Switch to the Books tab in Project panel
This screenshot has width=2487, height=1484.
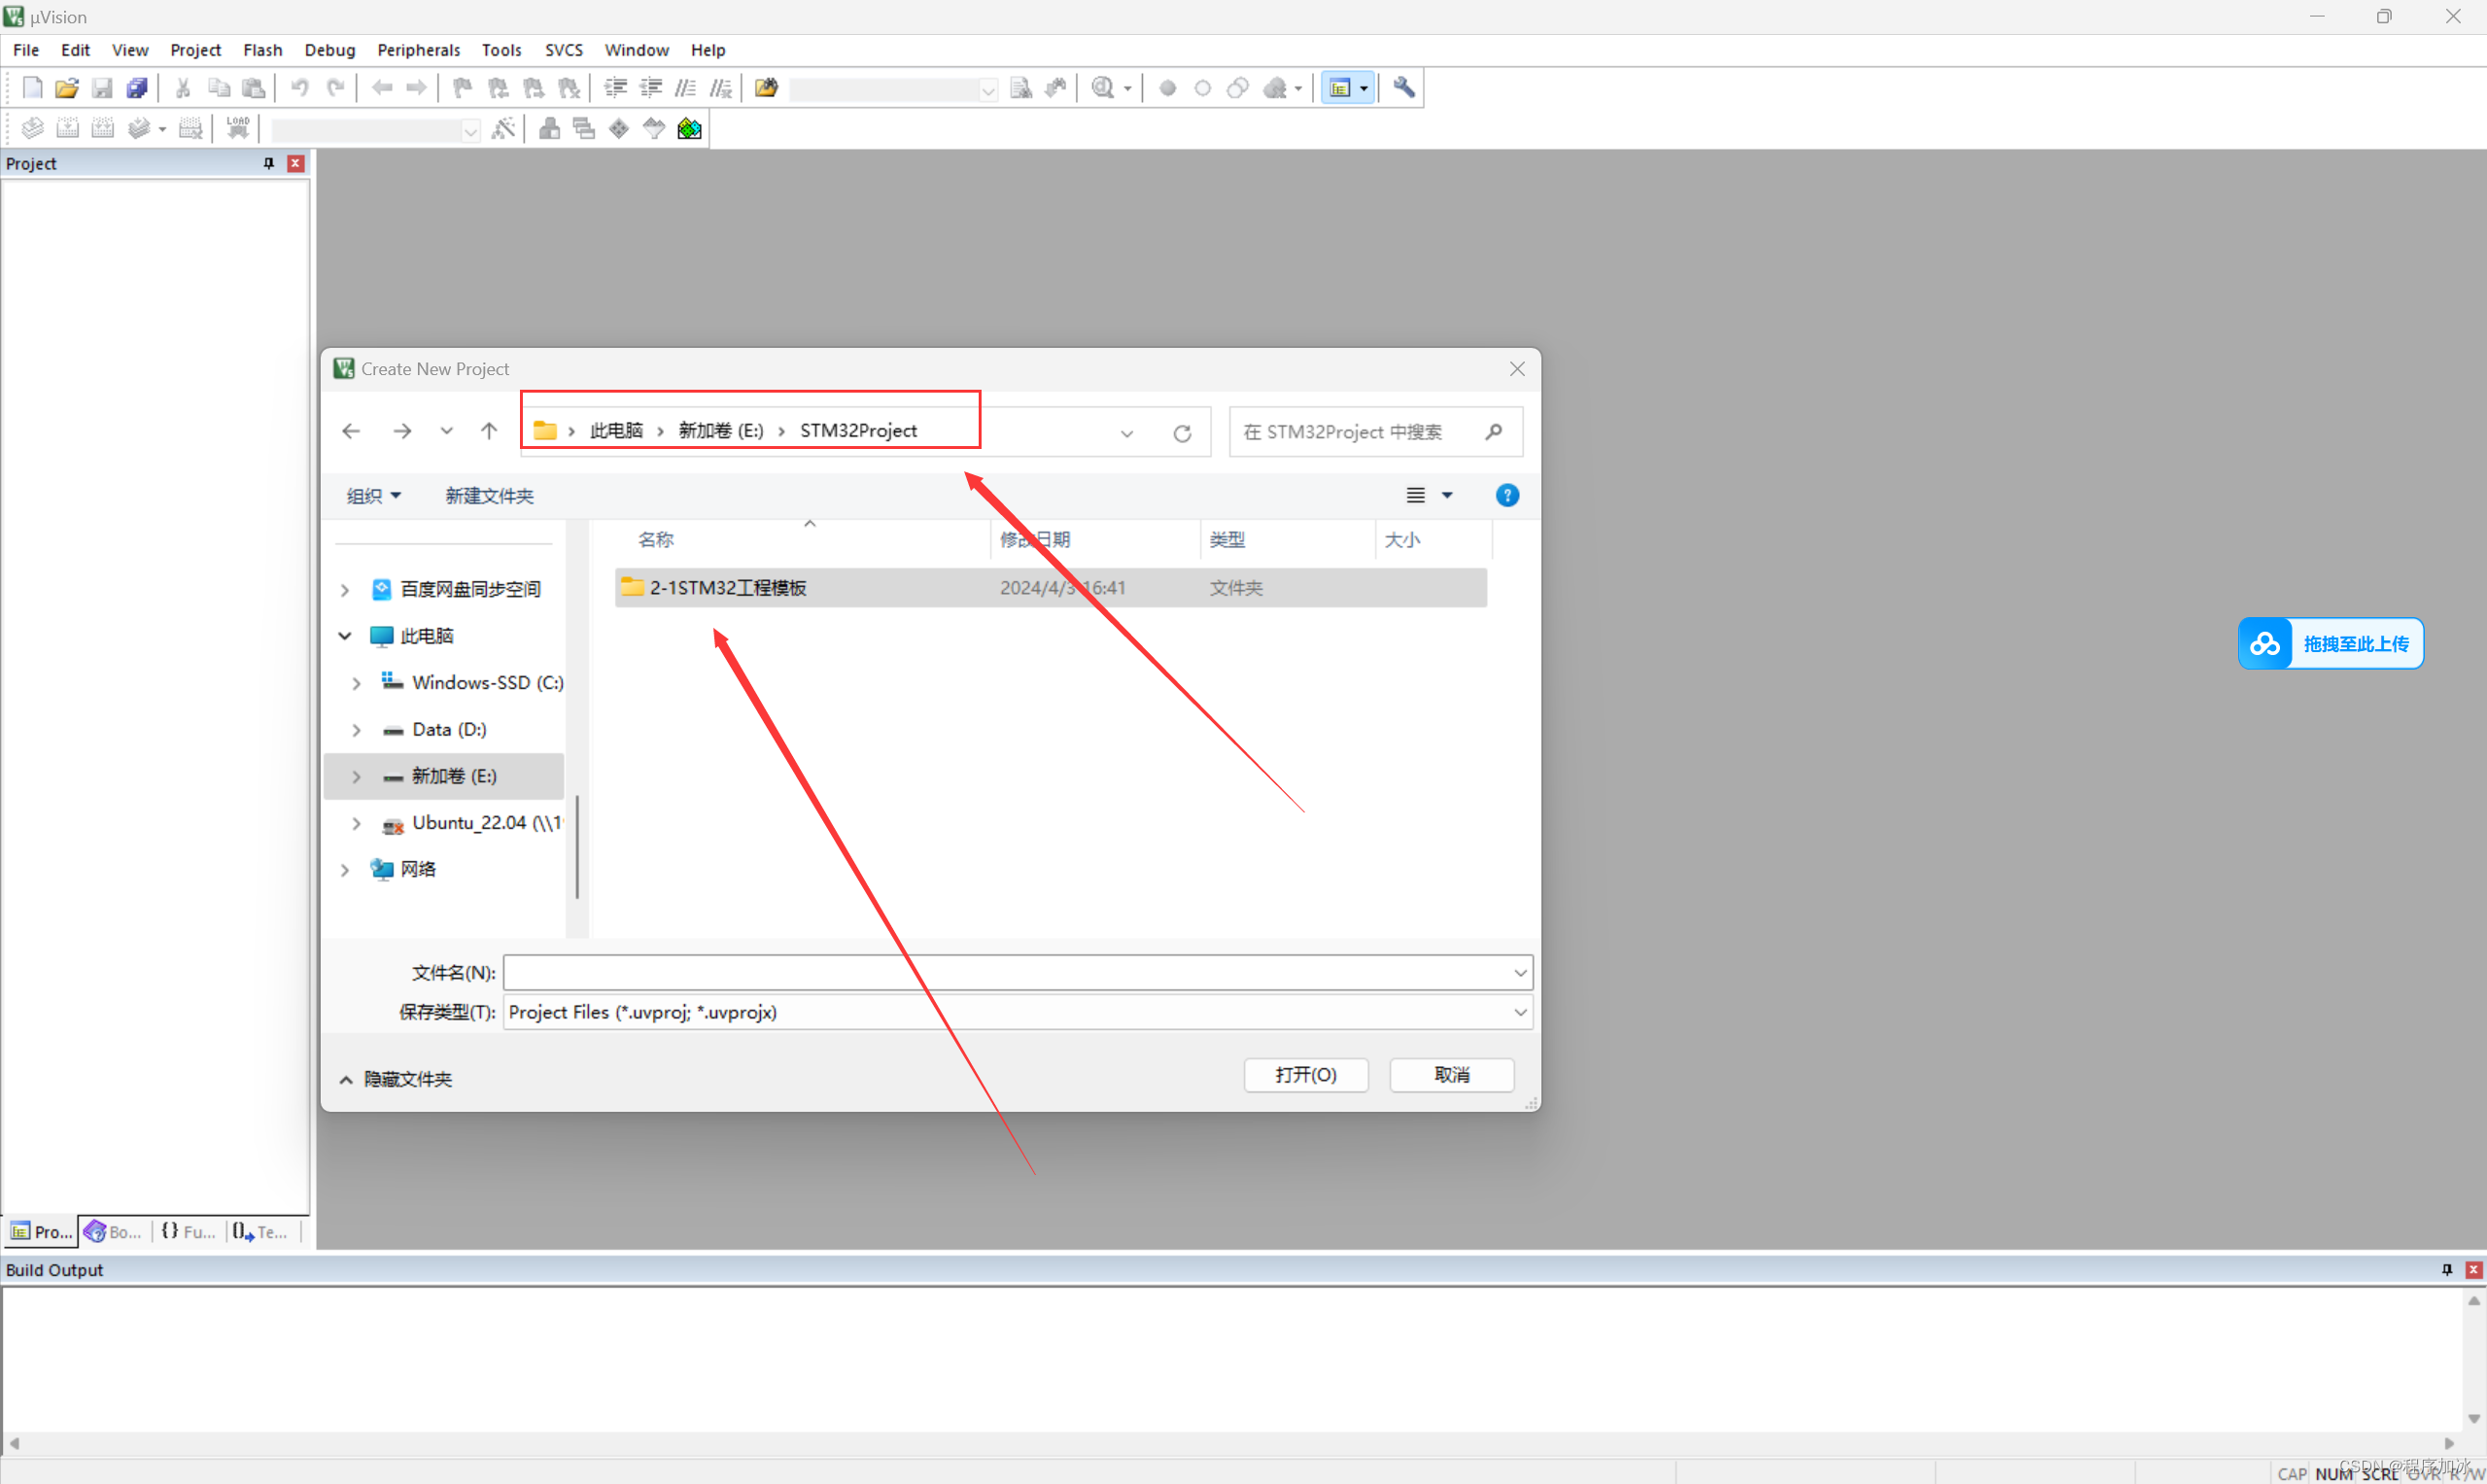pos(113,1232)
